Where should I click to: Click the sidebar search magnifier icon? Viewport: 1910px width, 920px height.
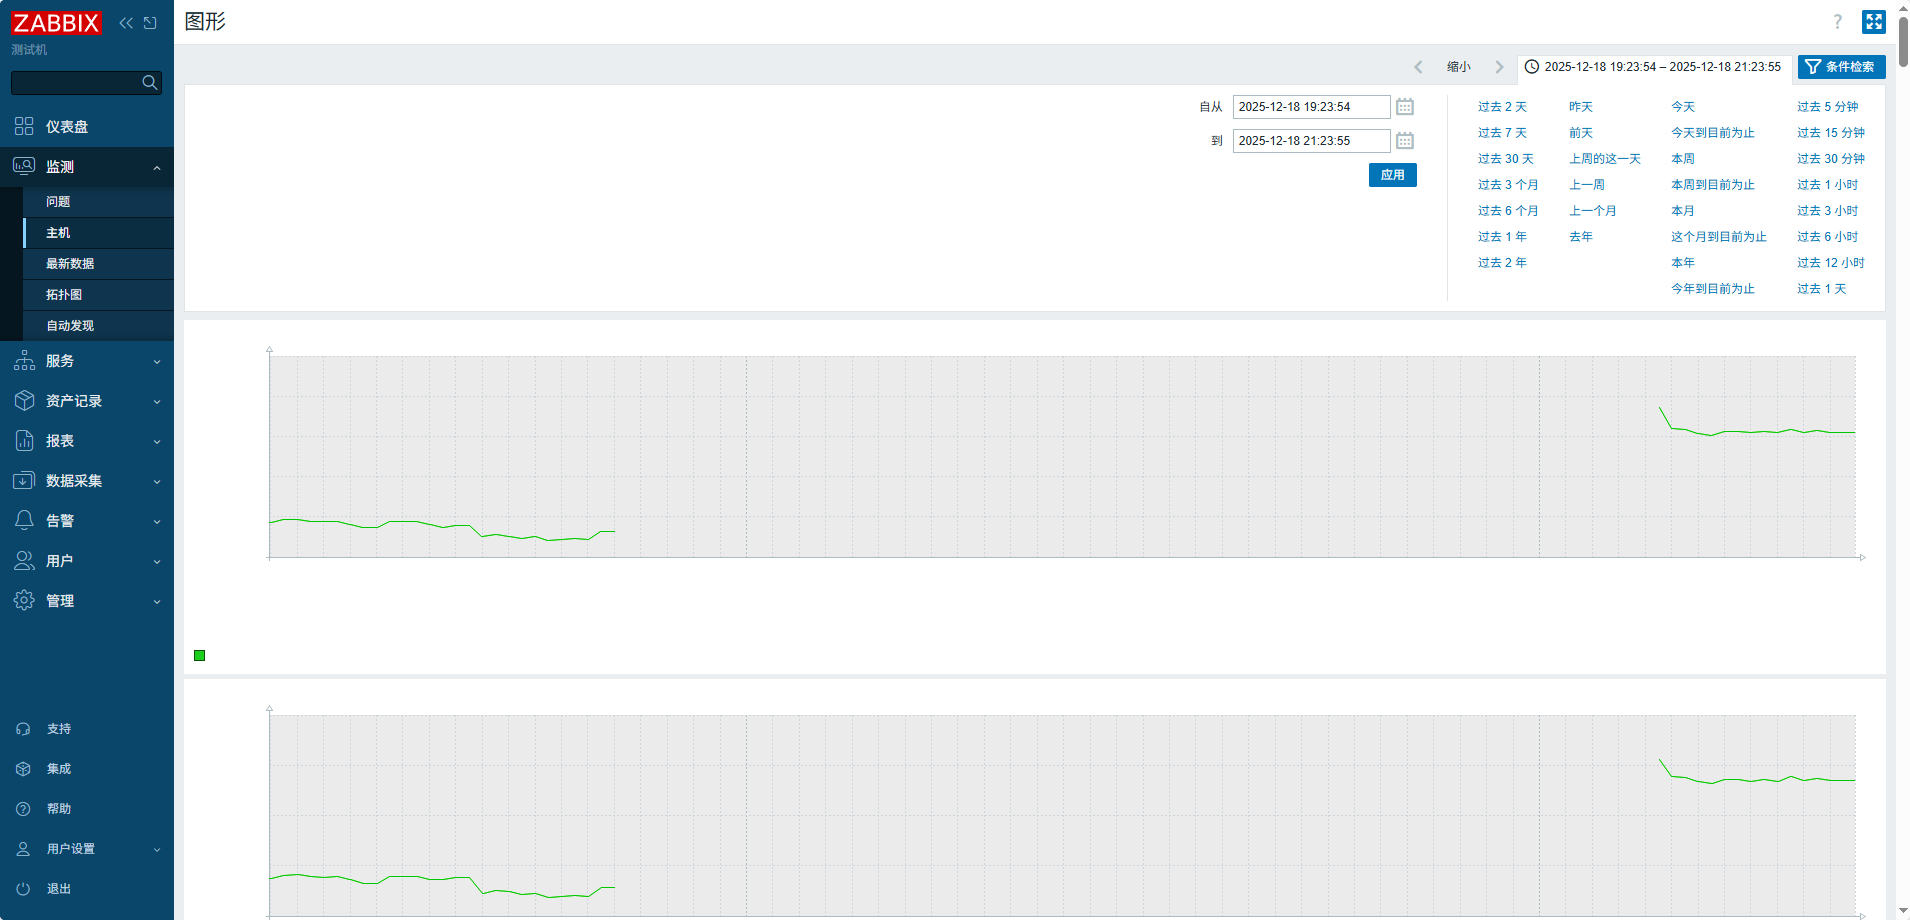(150, 83)
